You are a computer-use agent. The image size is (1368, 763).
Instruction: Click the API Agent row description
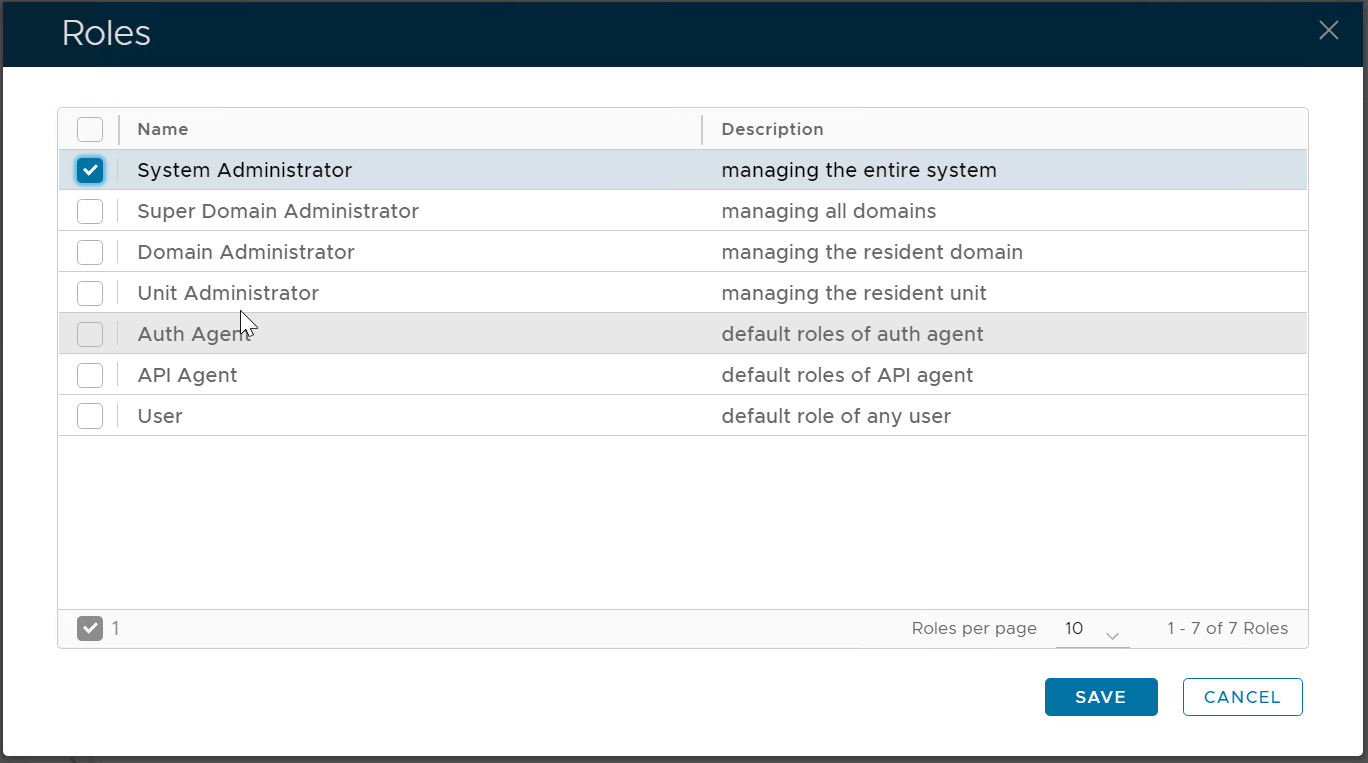(x=847, y=375)
